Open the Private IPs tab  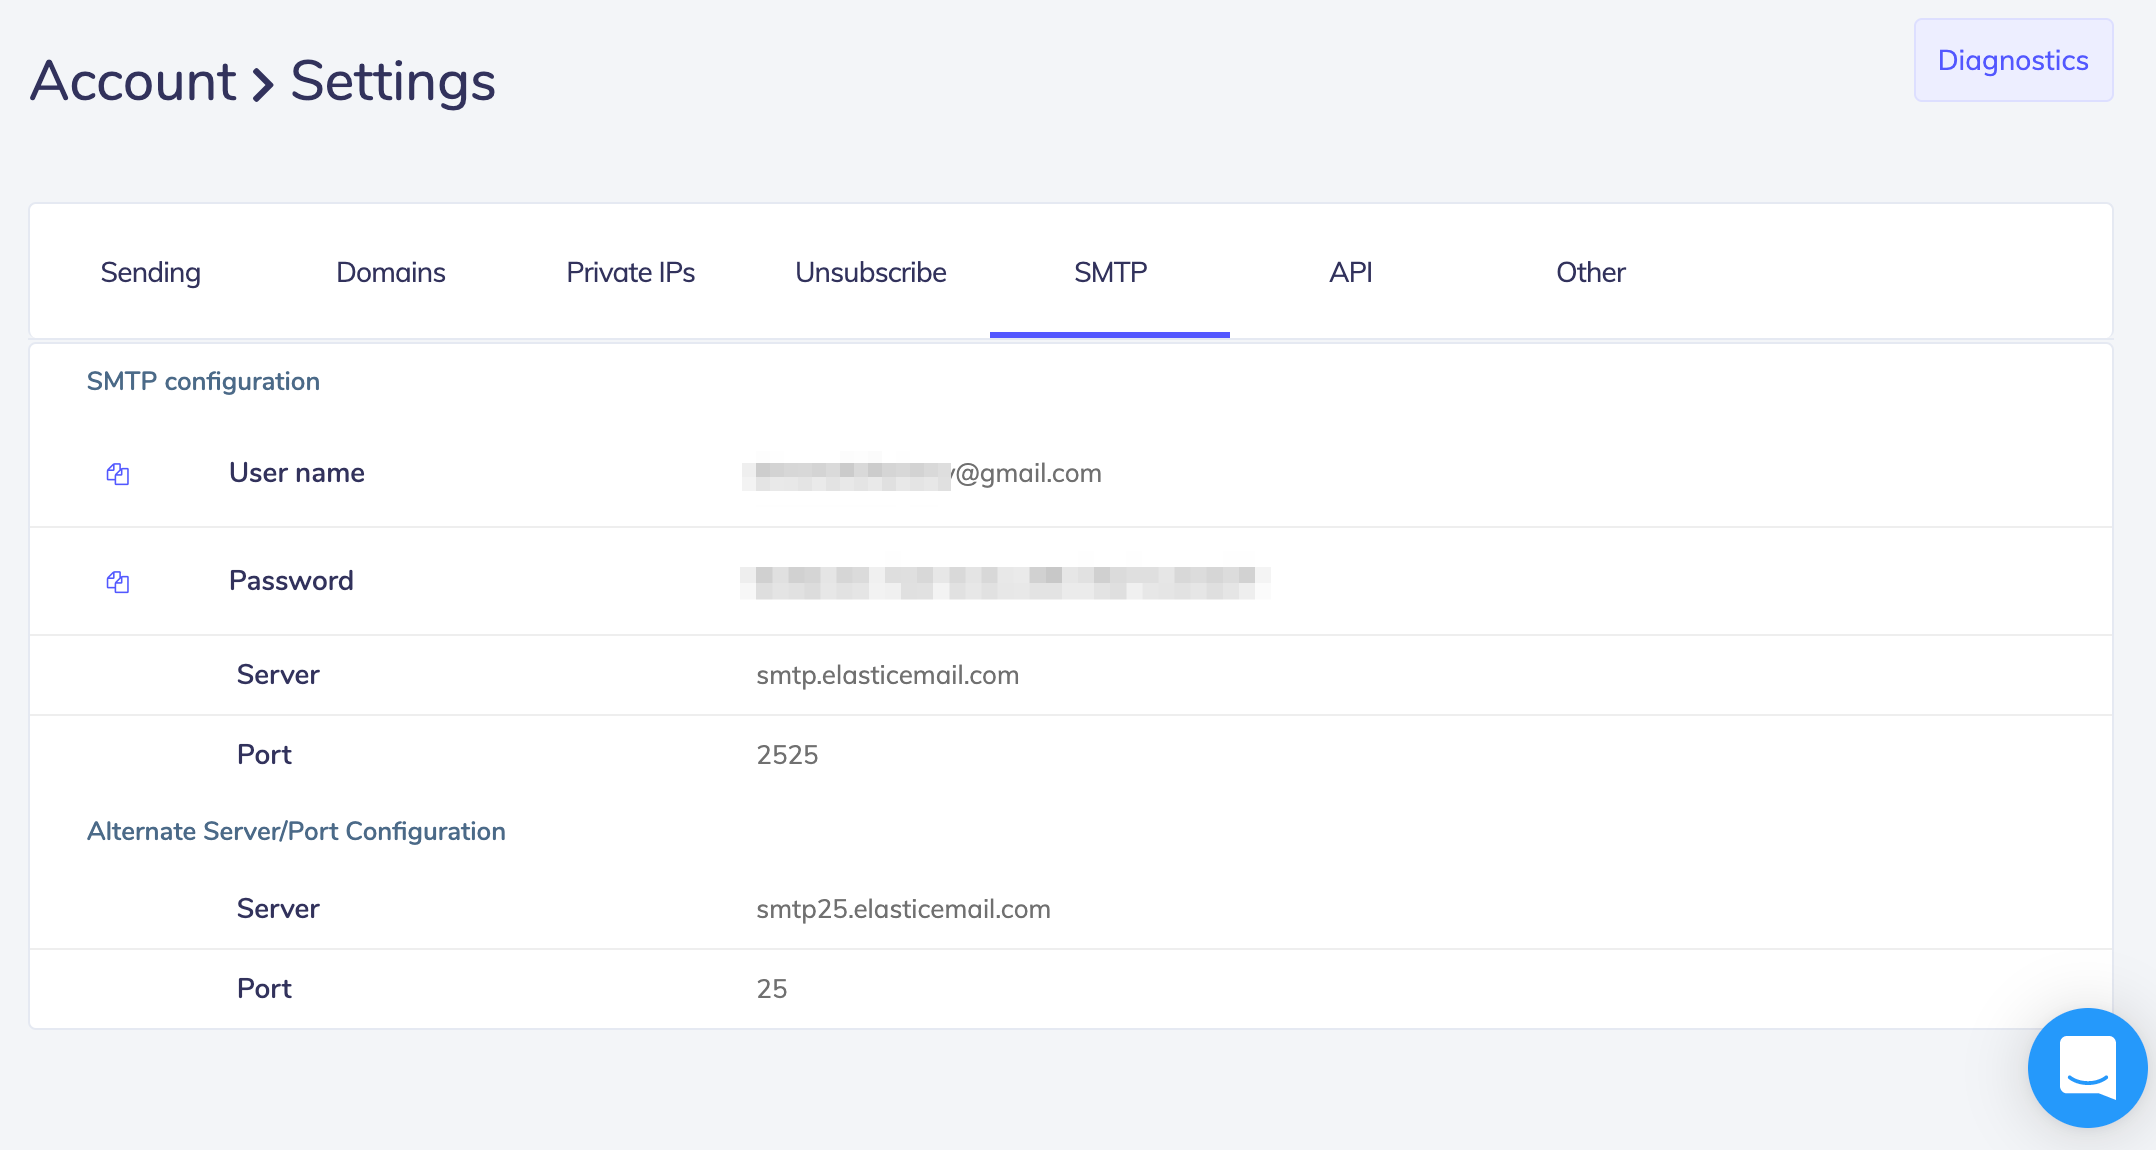coord(630,272)
